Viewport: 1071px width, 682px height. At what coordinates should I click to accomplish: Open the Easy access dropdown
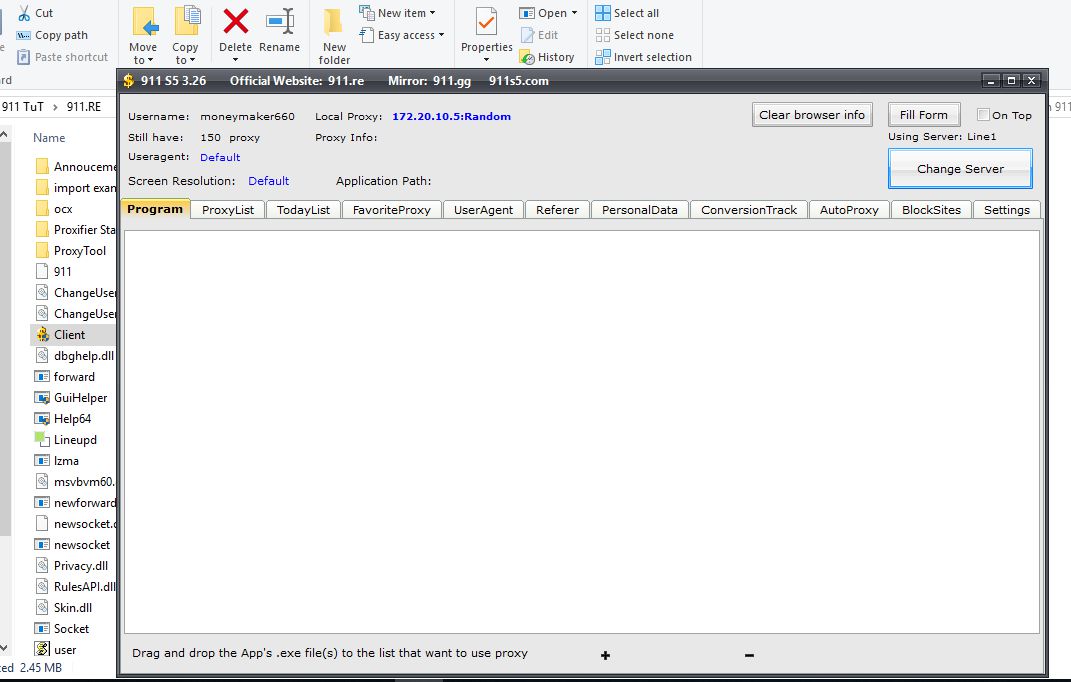(x=402, y=35)
